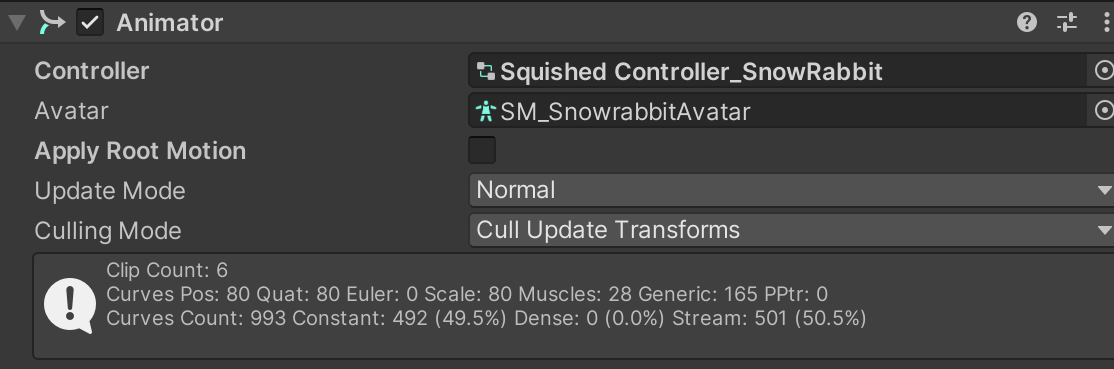This screenshot has width=1114, height=369.
Task: Open Animator help reference icon
Action: pos(1027,23)
